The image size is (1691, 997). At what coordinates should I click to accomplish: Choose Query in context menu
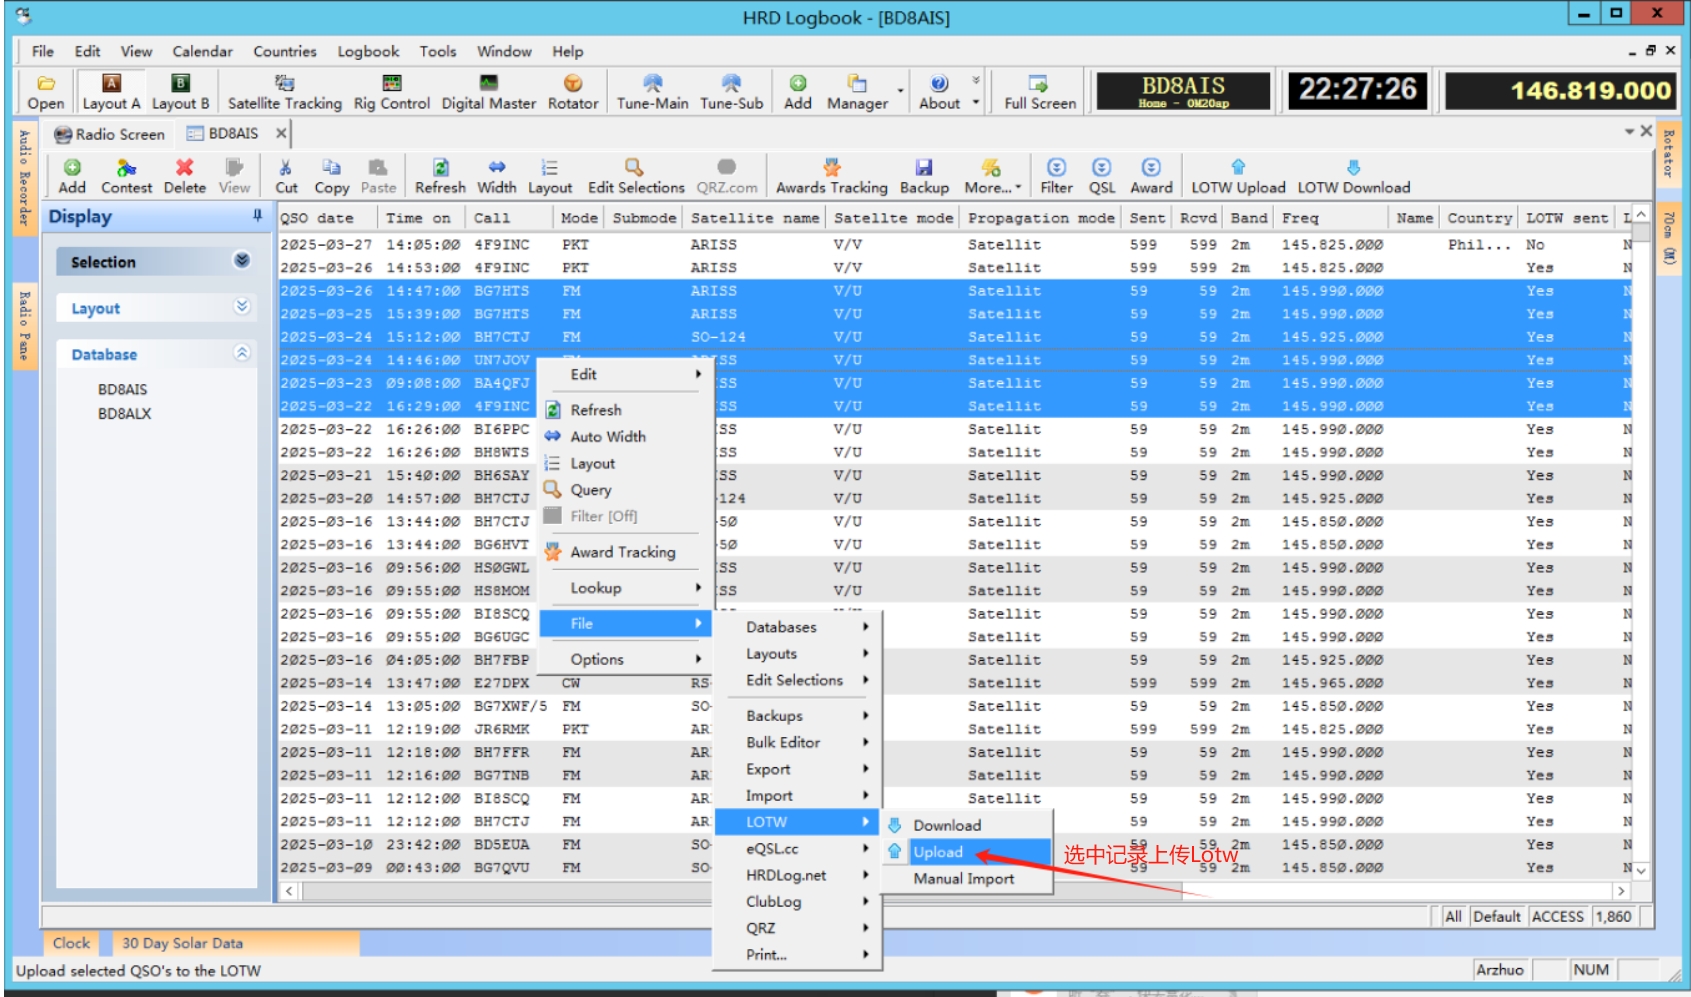click(625, 490)
